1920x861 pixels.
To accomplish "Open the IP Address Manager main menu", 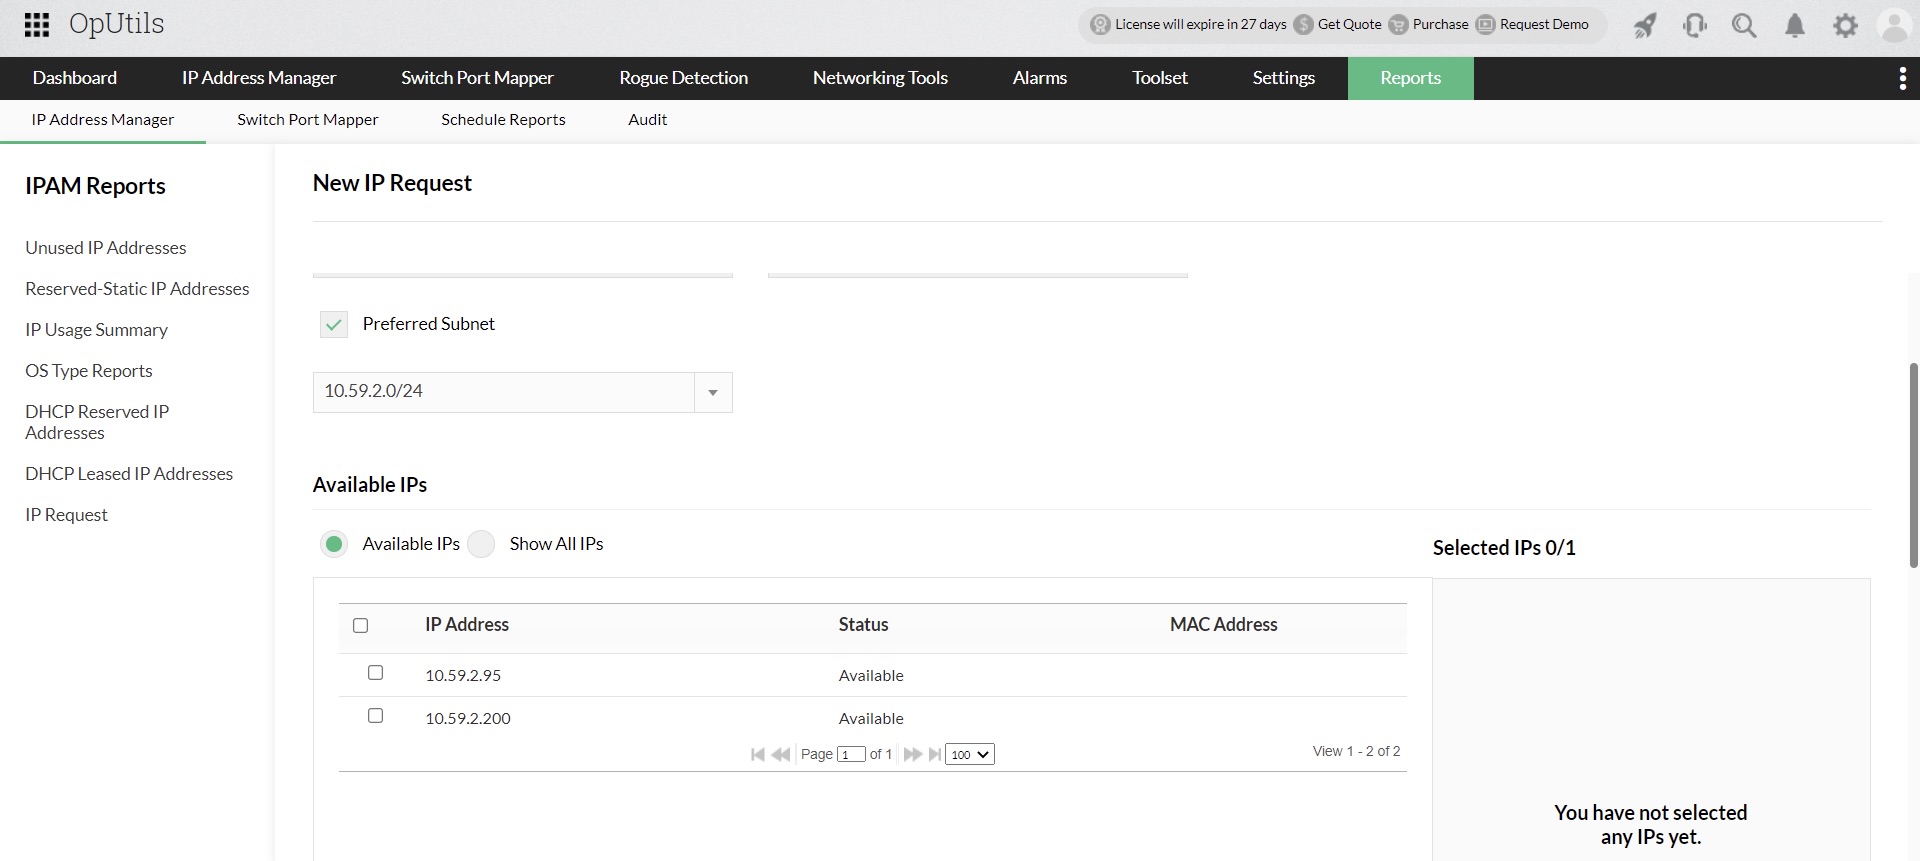I will click(x=259, y=78).
